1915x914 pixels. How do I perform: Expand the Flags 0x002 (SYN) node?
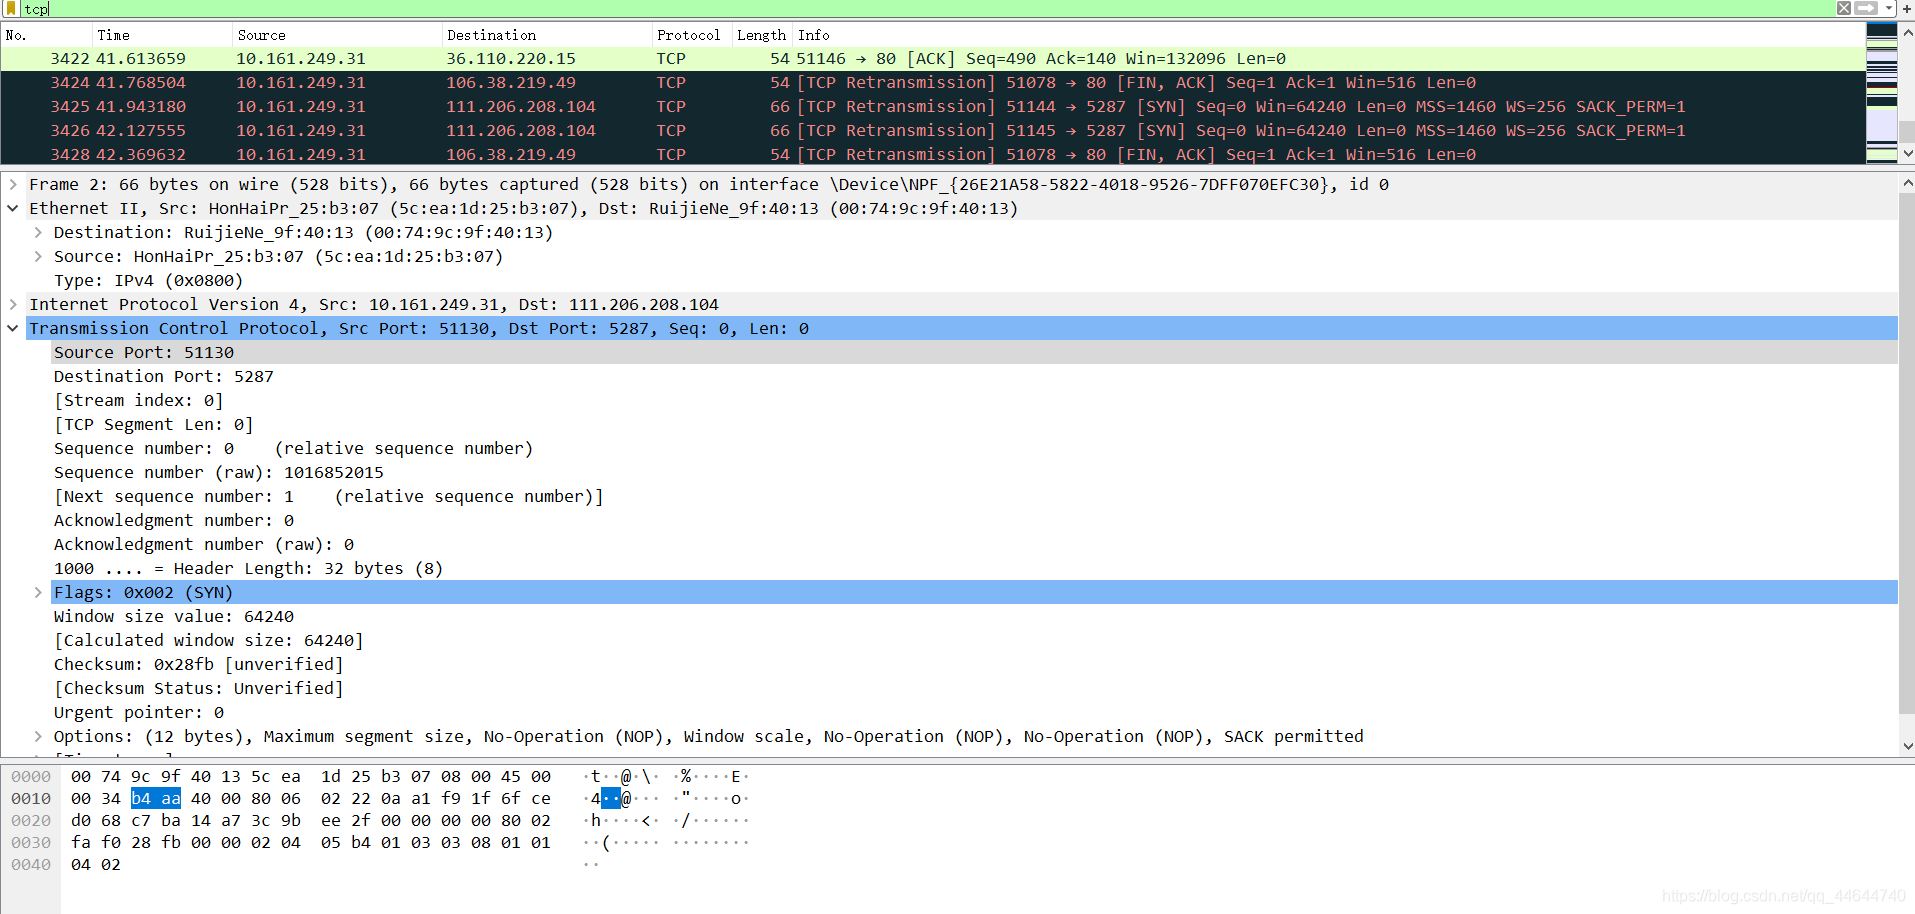38,592
